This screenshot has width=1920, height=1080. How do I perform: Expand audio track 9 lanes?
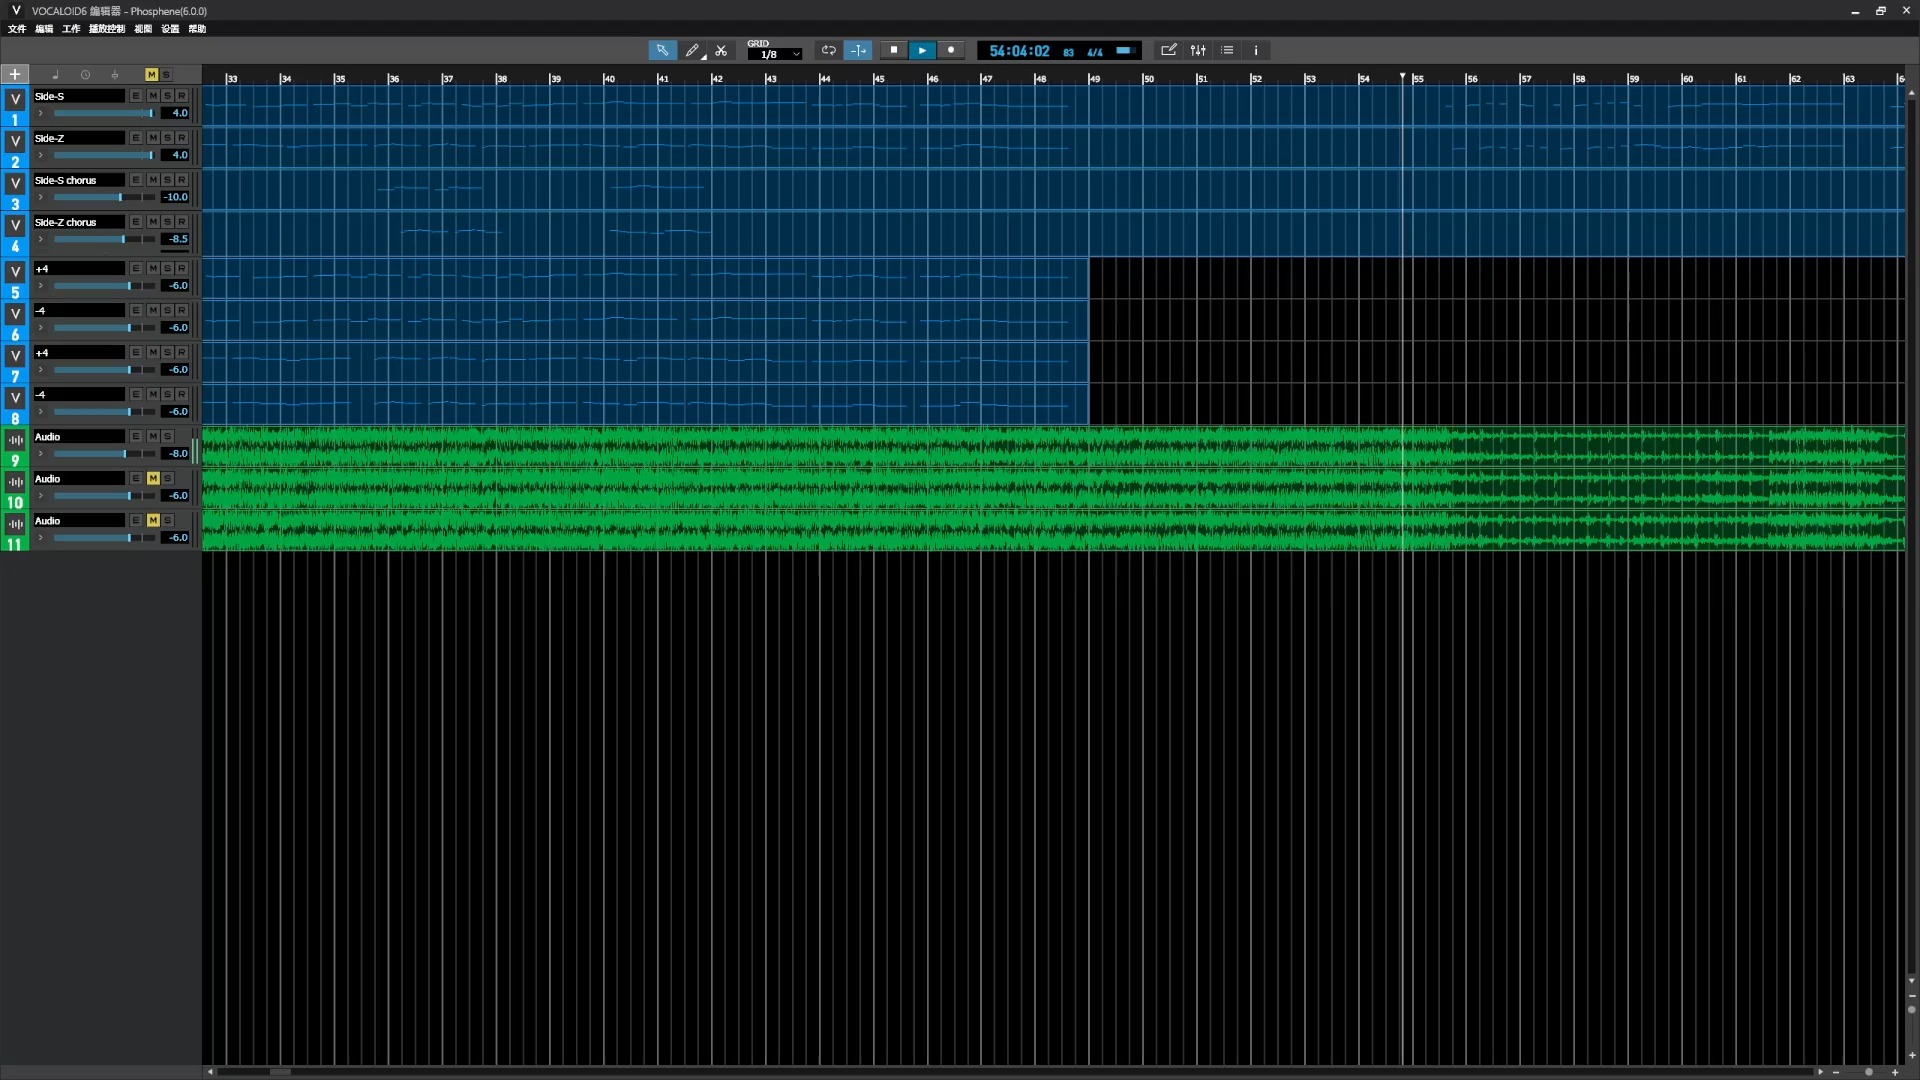40,454
